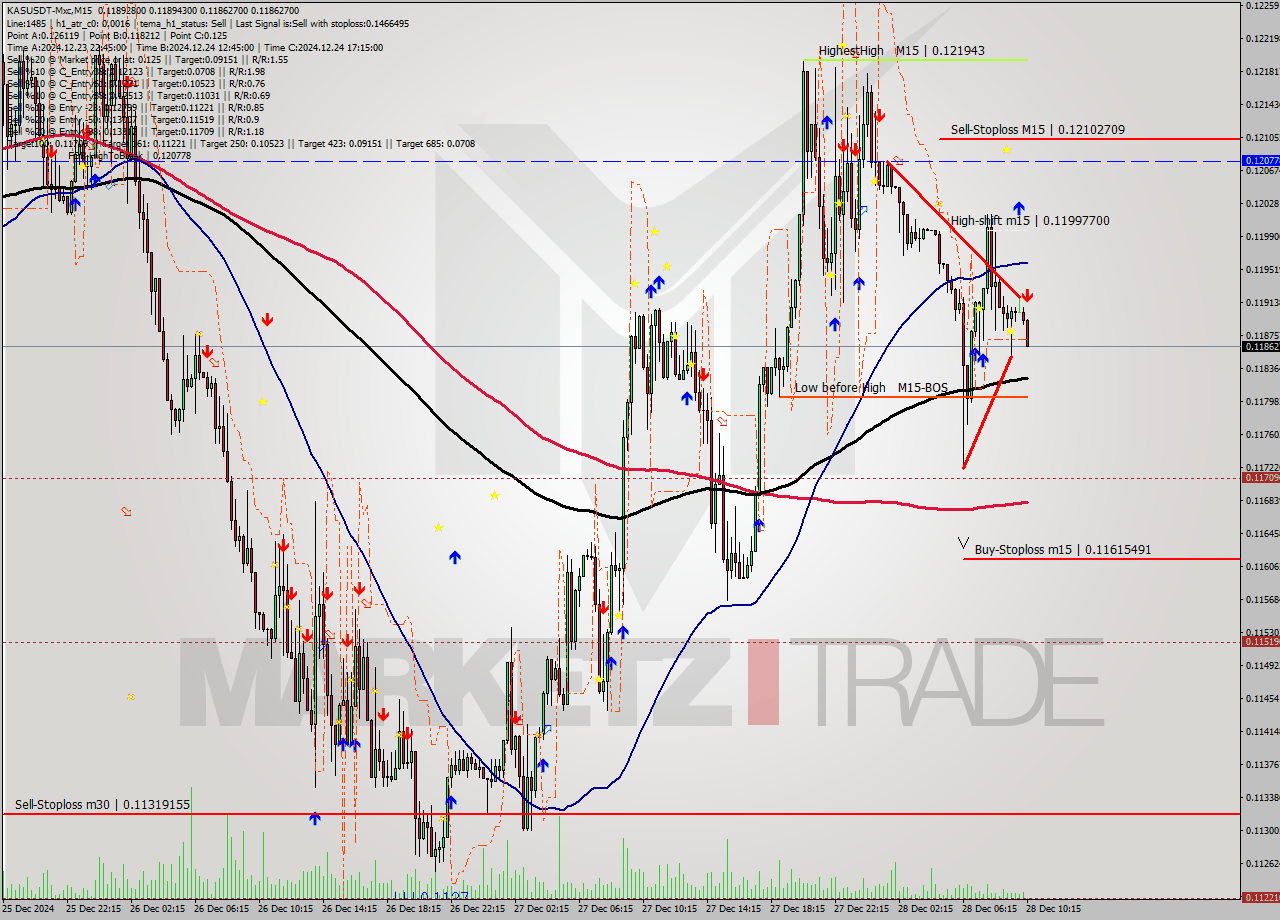Click the Sell-Stoploss M15 | 0.12102709 label

1038,129
